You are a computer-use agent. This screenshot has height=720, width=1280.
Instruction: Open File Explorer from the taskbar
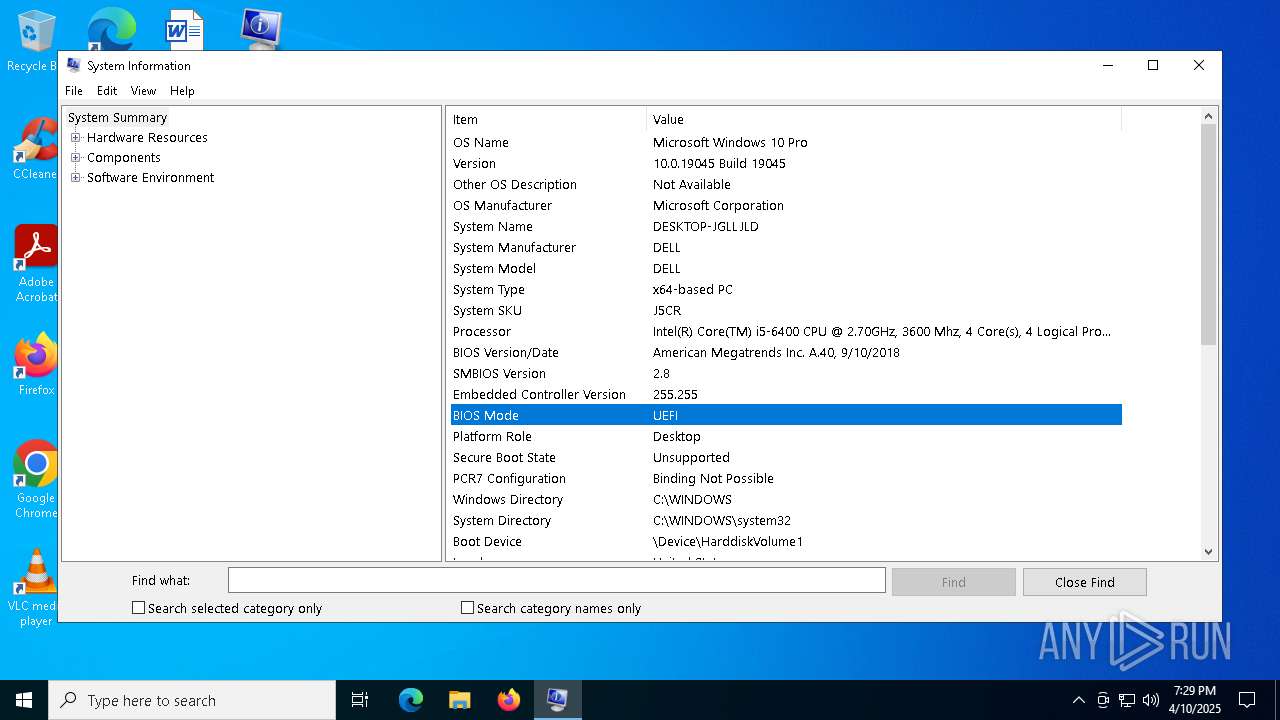click(x=459, y=700)
